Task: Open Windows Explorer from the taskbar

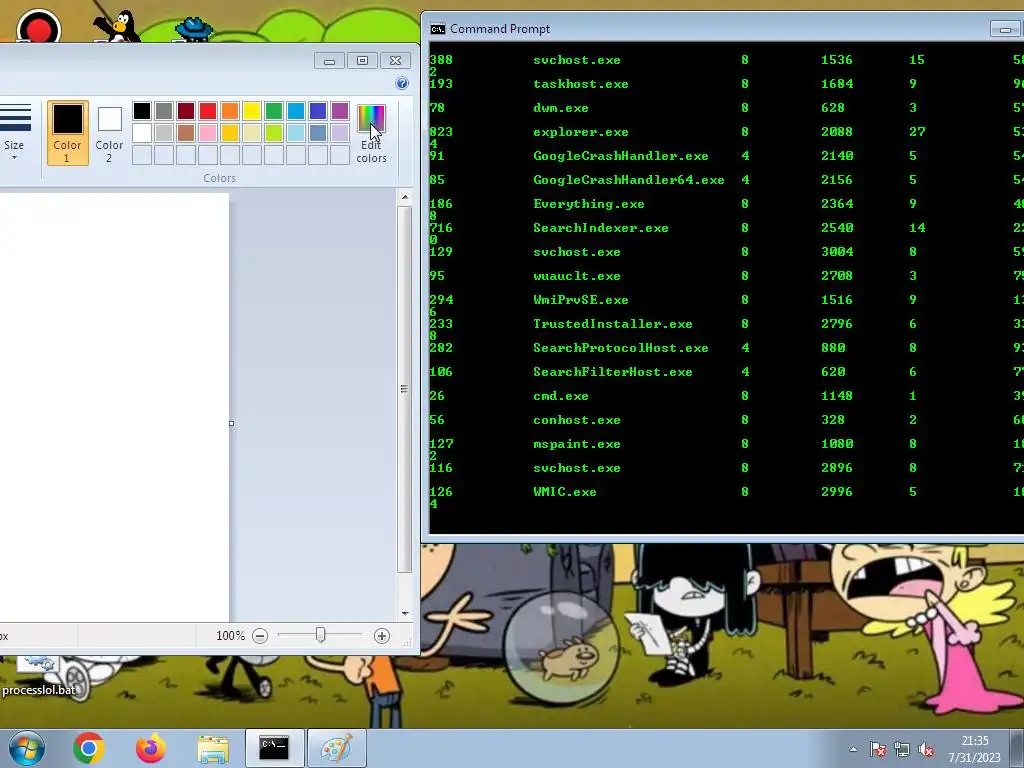Action: coord(213,748)
